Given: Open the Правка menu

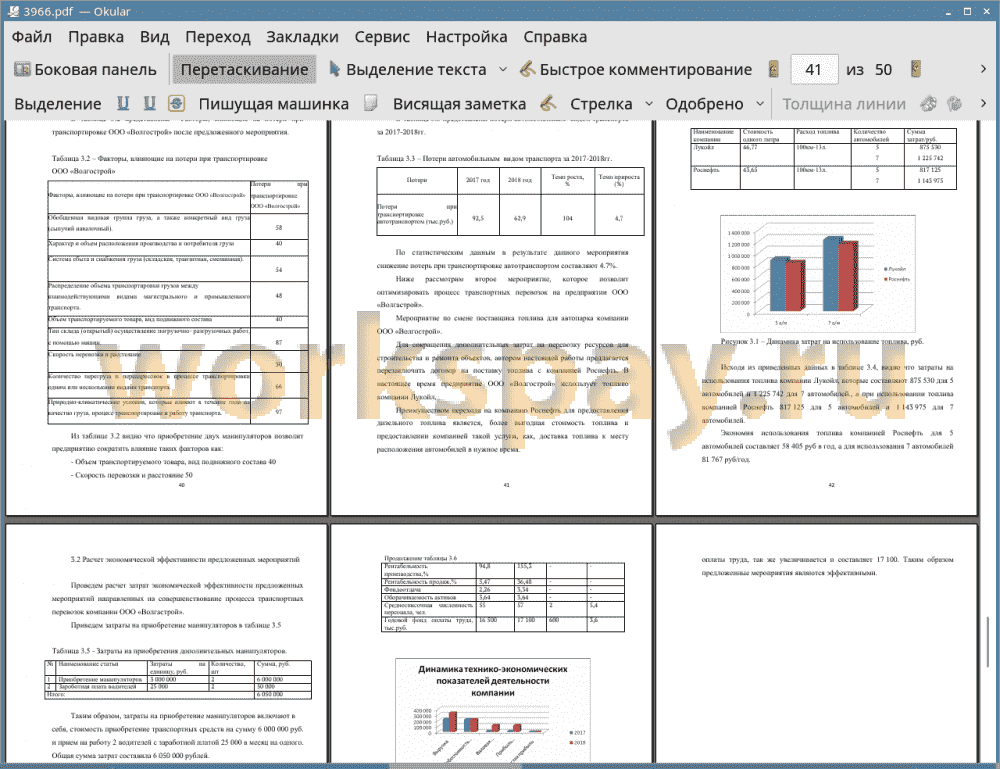Looking at the screenshot, I should [96, 37].
